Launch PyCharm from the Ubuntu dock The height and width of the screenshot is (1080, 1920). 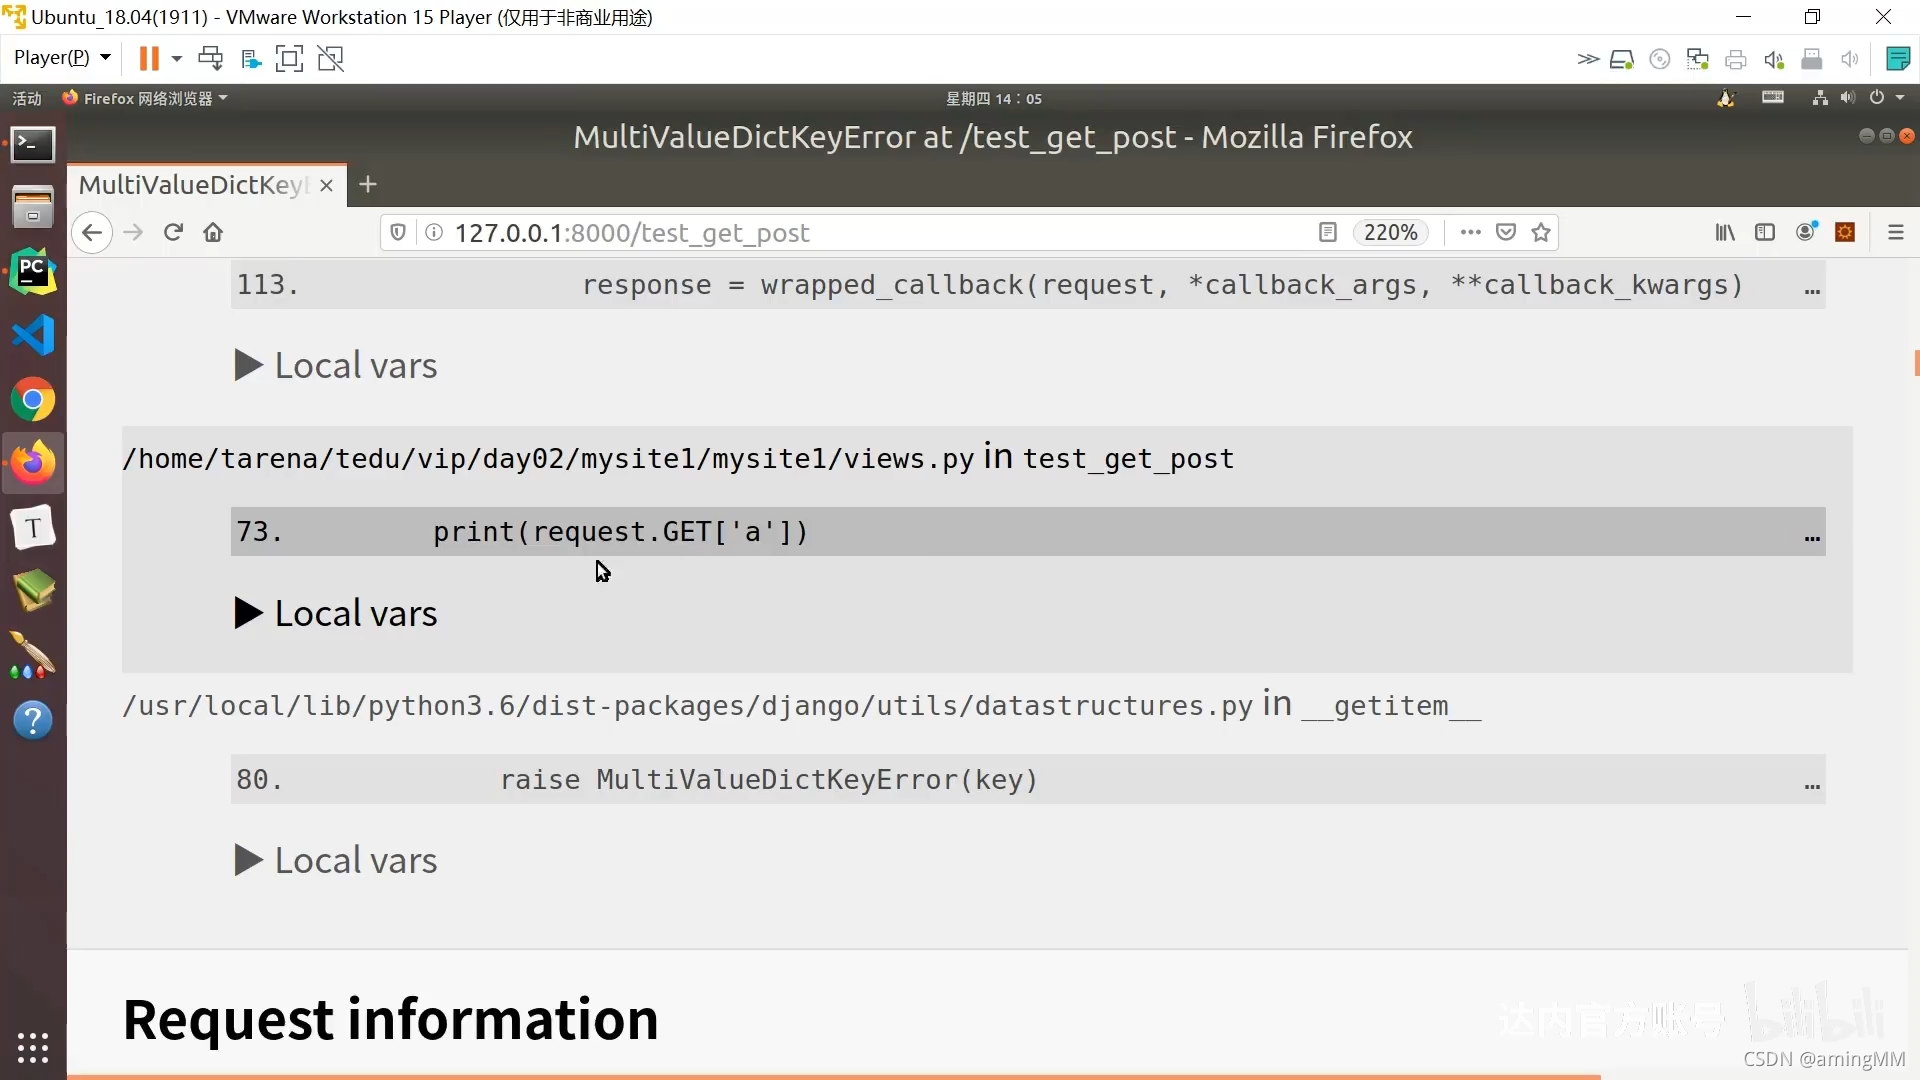pos(33,271)
